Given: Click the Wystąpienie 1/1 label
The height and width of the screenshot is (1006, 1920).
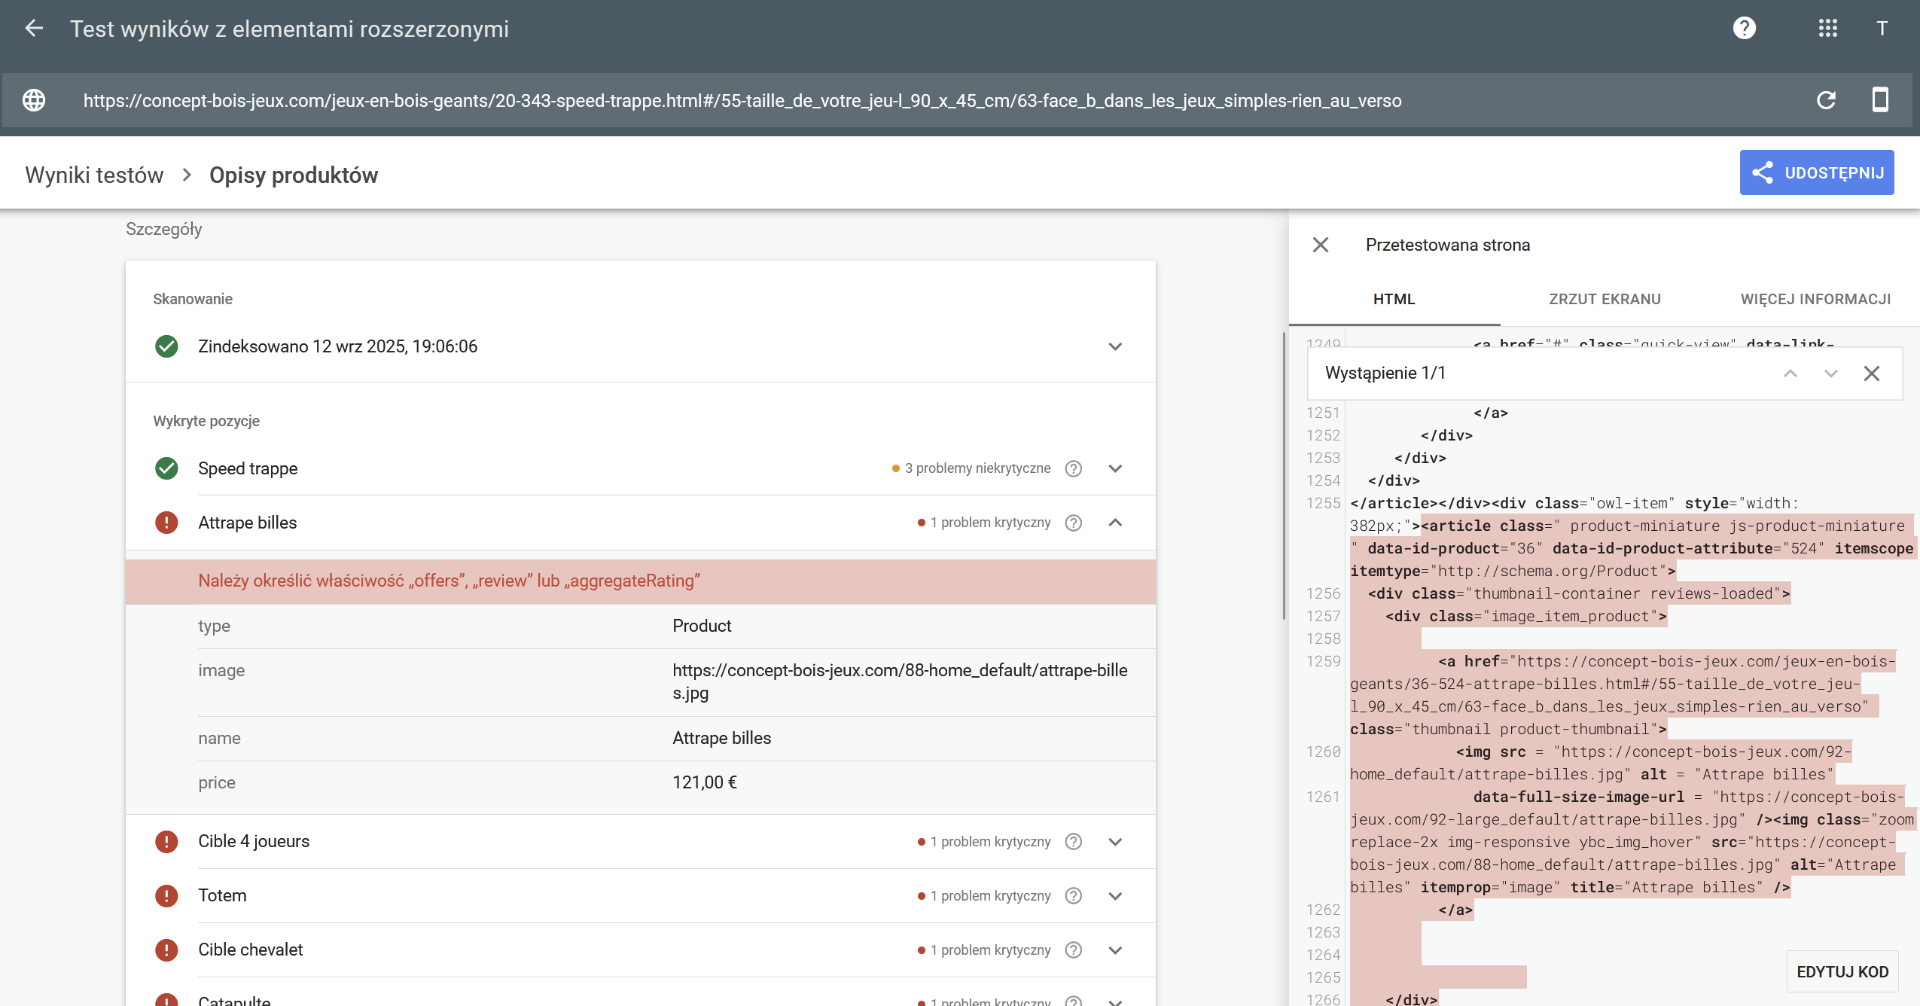Looking at the screenshot, I should tap(1385, 373).
